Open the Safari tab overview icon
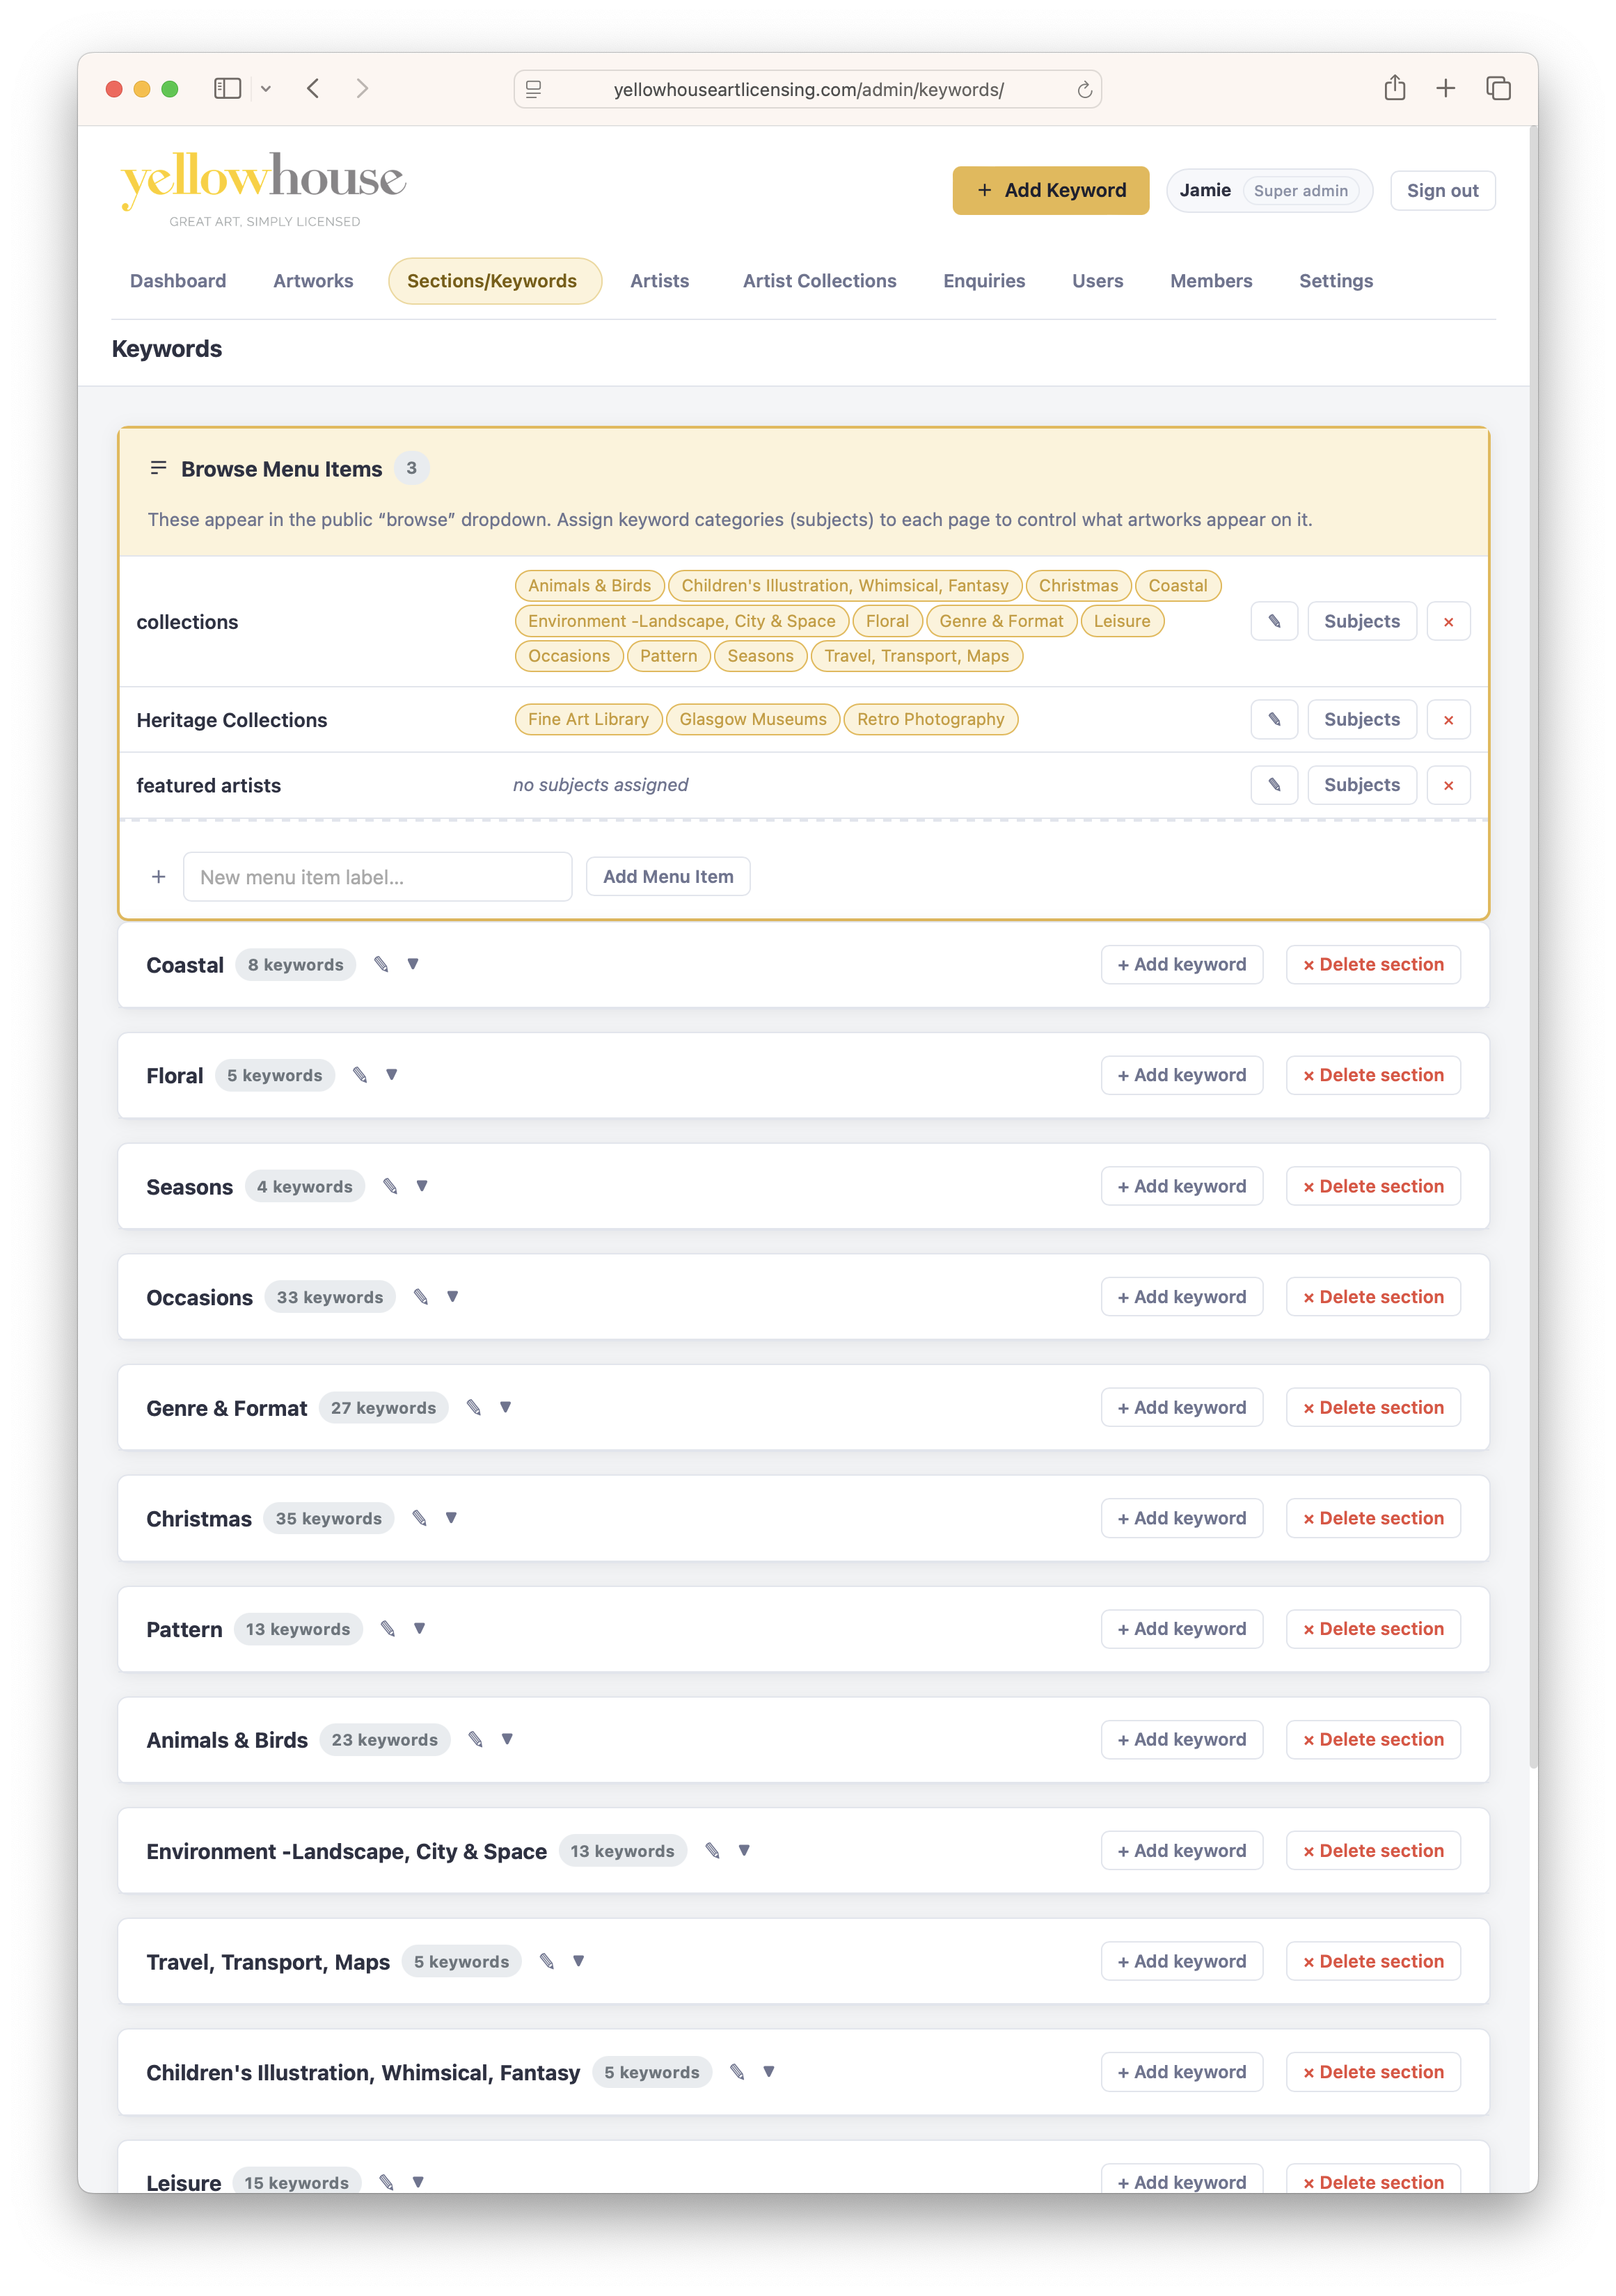 pyautogui.click(x=1497, y=89)
